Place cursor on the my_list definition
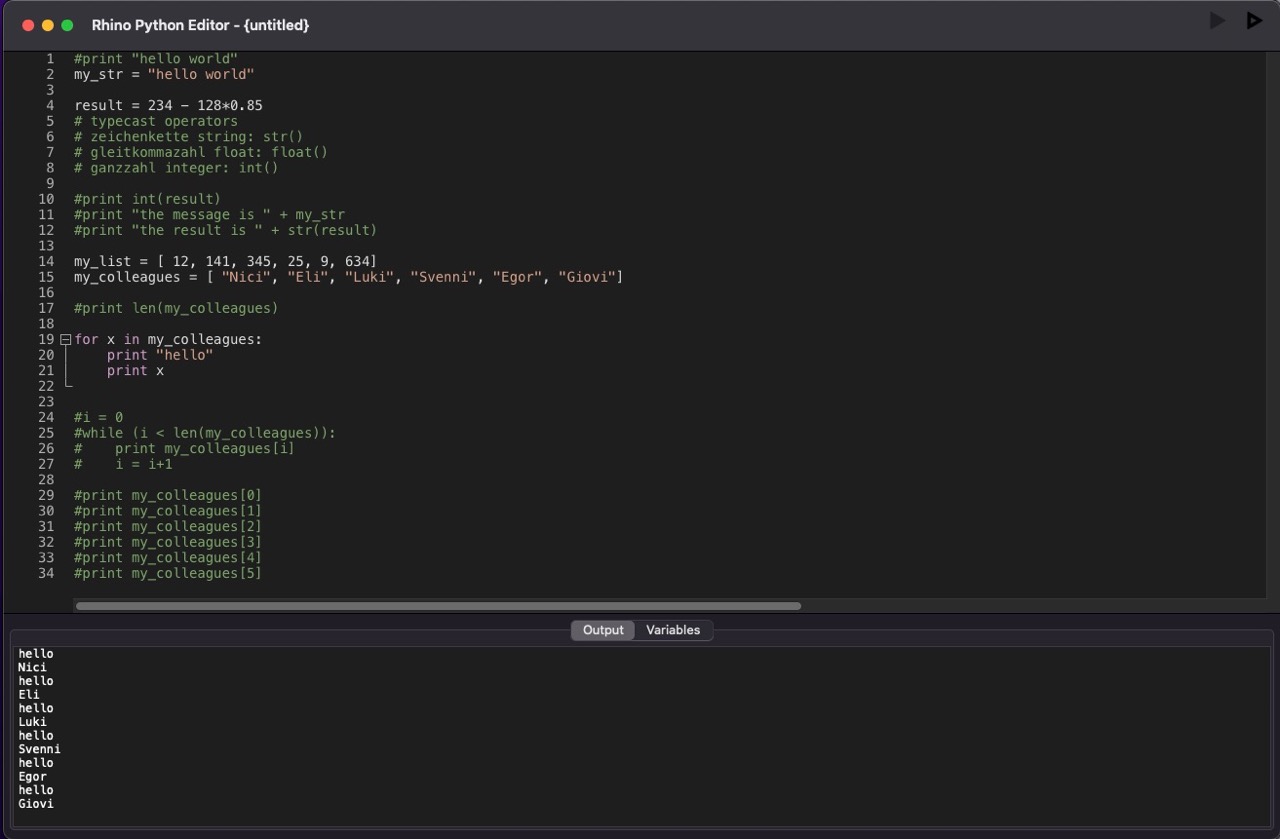Screen dimensions: 1280x839 coord(225,261)
